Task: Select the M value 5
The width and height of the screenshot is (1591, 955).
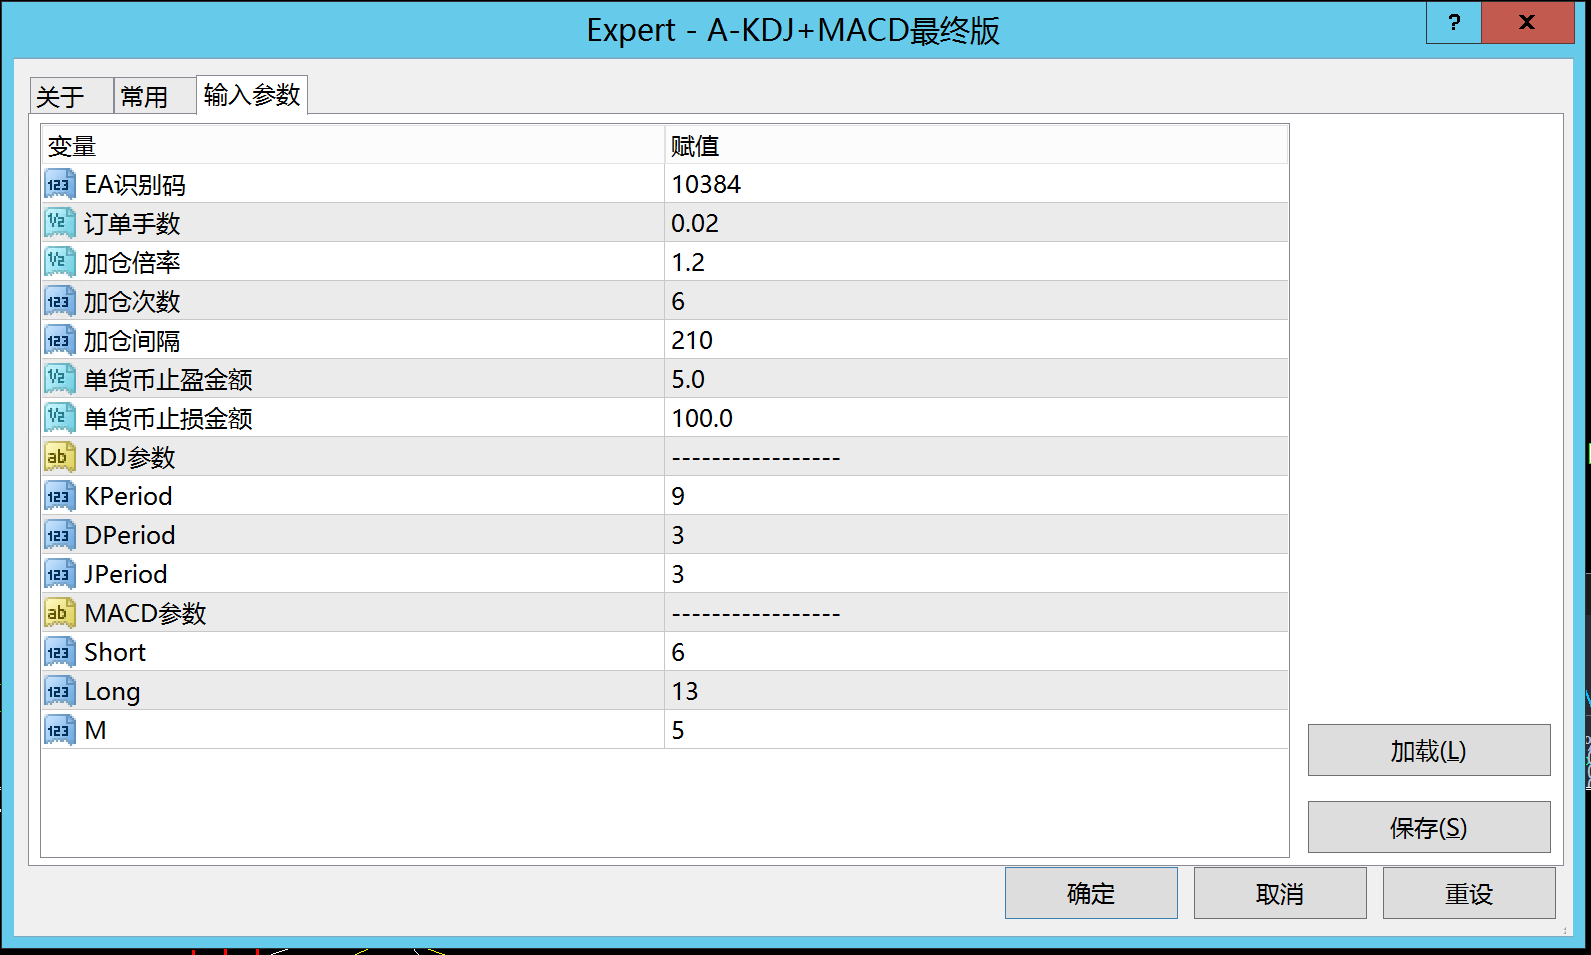Action: [x=678, y=730]
